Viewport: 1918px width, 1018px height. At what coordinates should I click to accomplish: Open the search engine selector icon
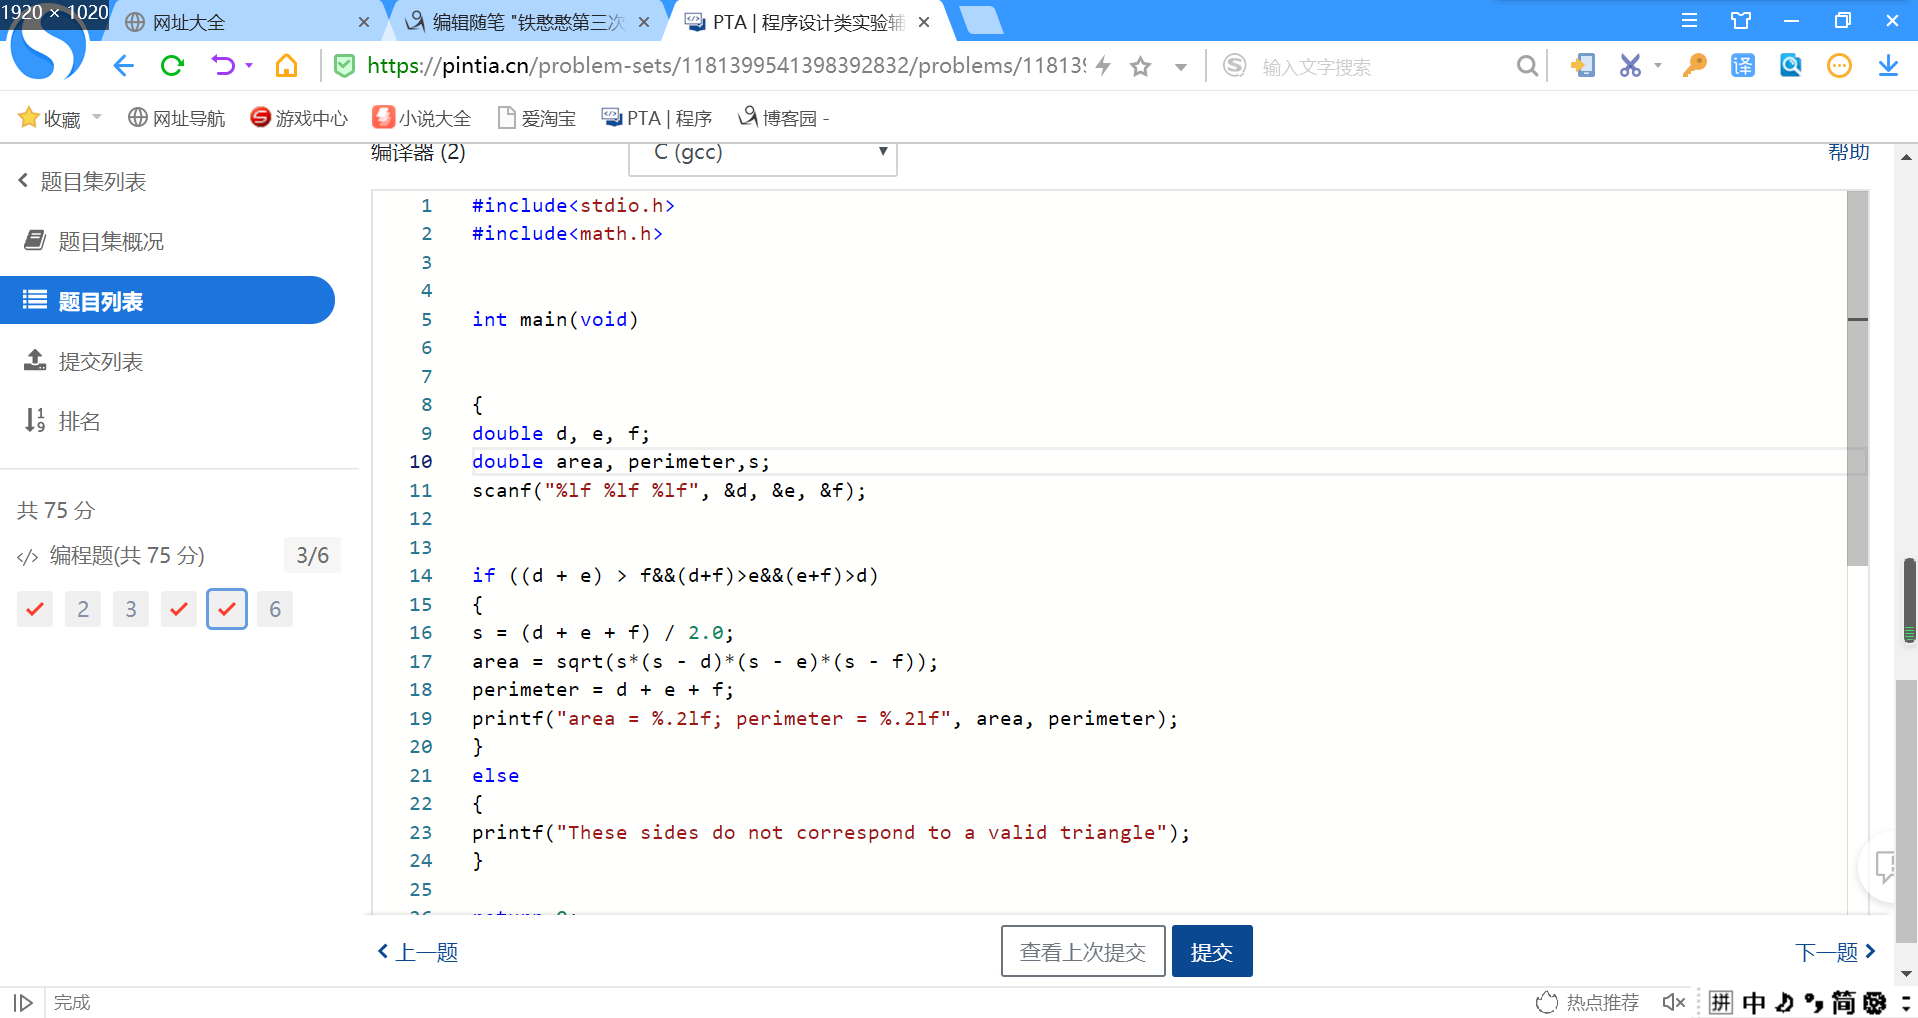pyautogui.click(x=1235, y=66)
